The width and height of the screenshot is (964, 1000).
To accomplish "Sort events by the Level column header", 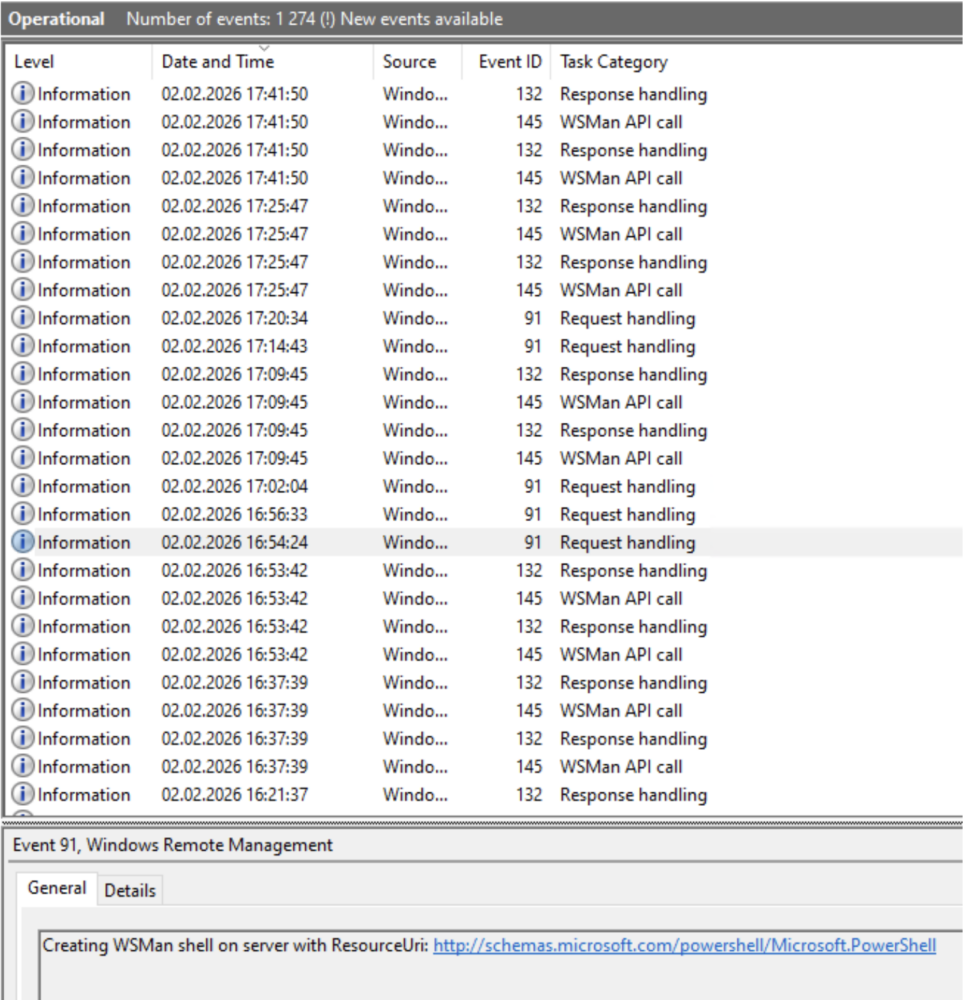I will 34,62.
